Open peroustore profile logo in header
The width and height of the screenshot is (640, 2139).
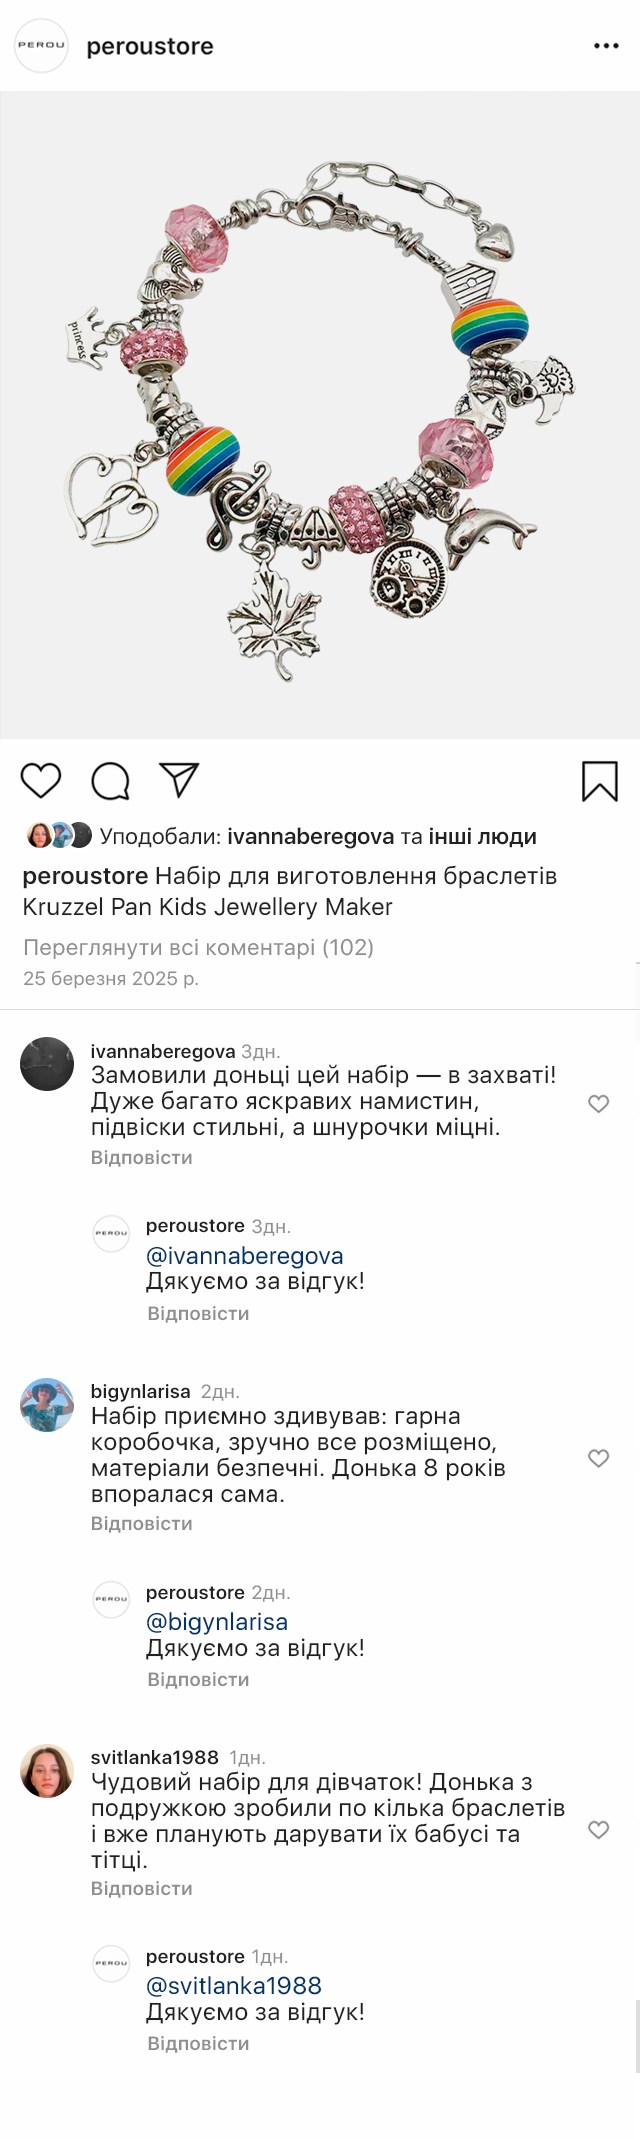(x=41, y=46)
